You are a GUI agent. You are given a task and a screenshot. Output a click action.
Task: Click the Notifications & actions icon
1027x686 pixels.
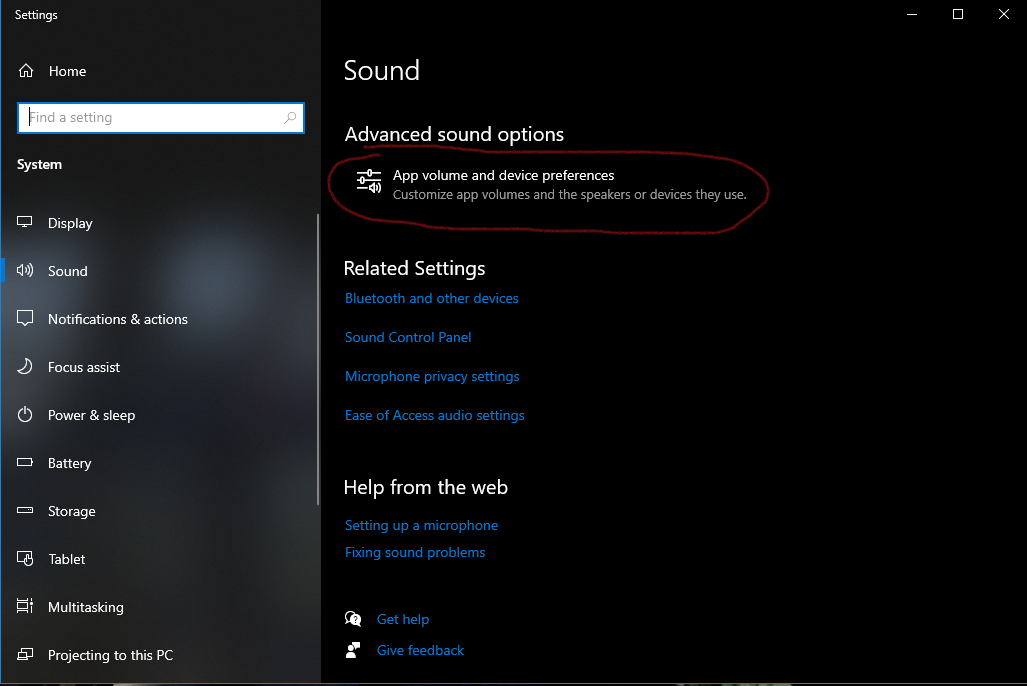26,319
